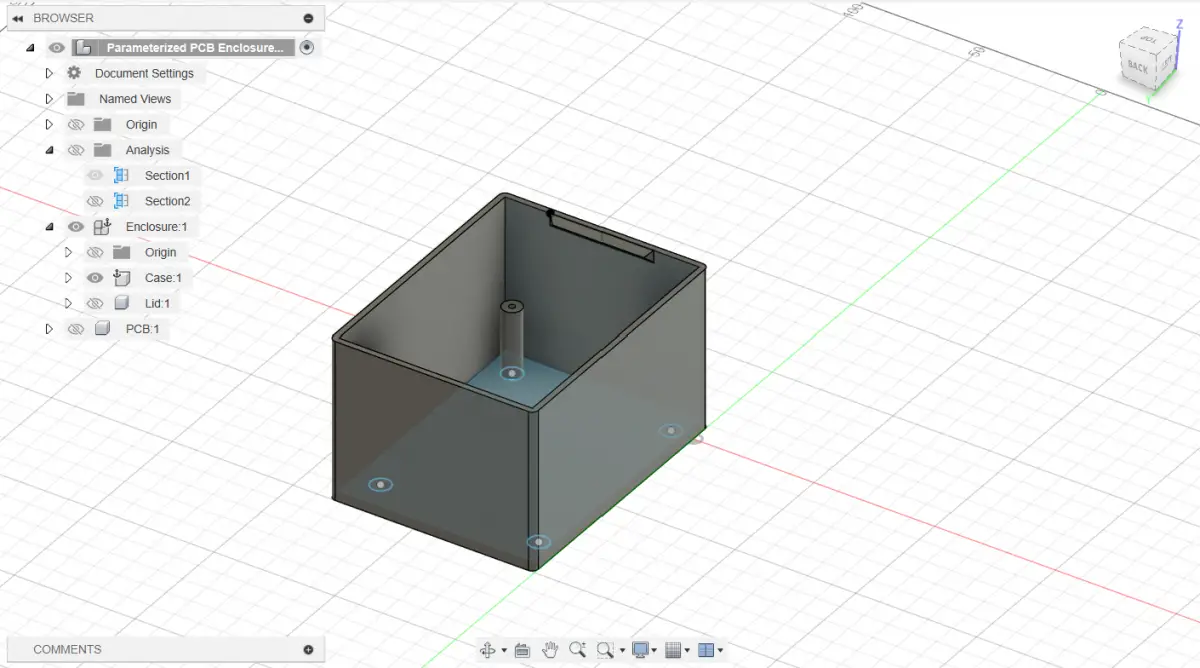Viewport: 1200px width, 668px height.
Task: Show the Lid:1 component via eye icon
Action: pyautogui.click(x=95, y=304)
